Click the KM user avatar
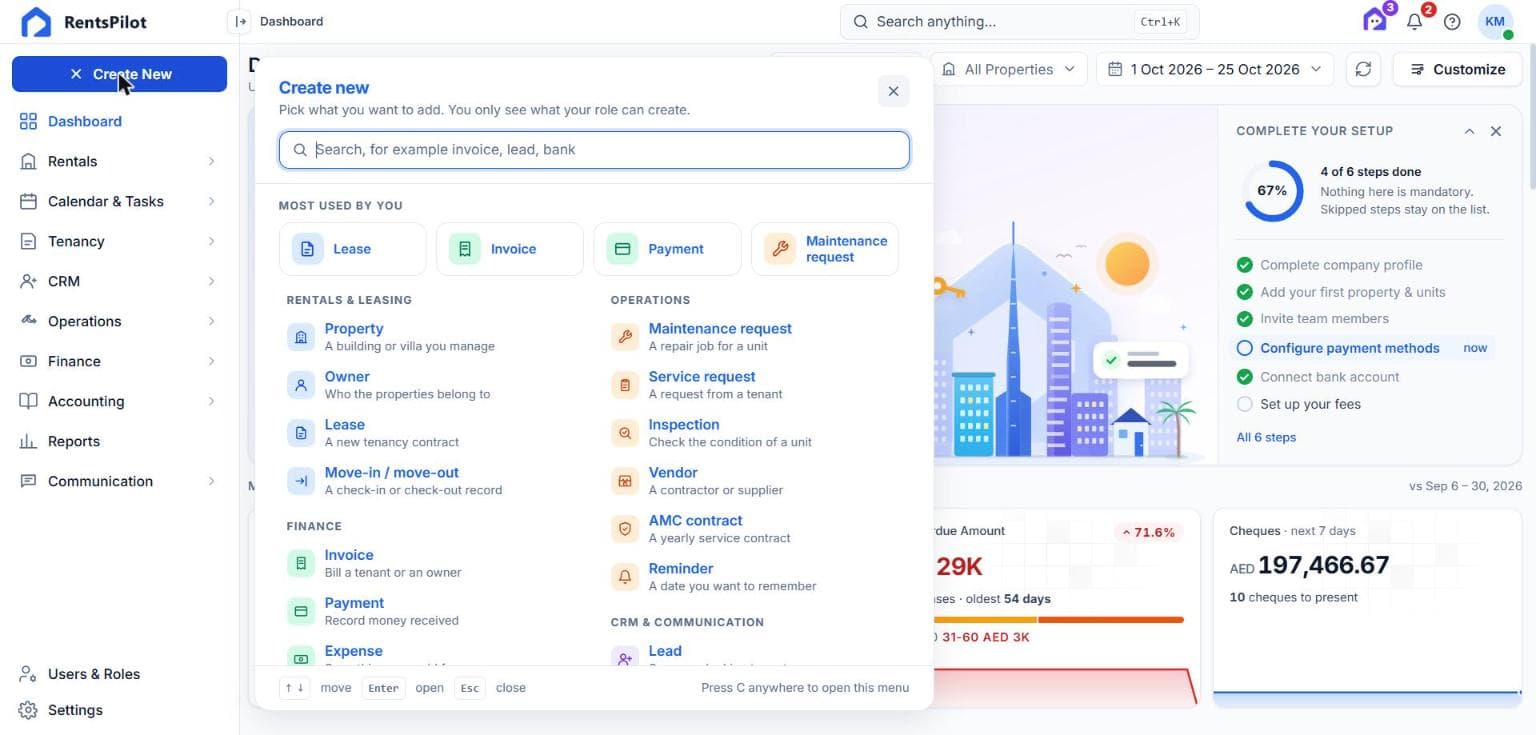Screen dimensions: 1536x735 1495,21
